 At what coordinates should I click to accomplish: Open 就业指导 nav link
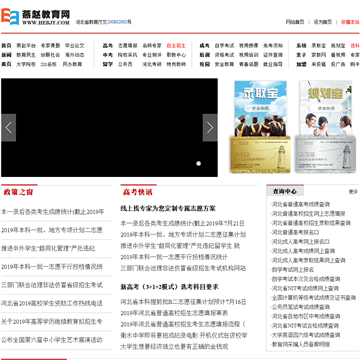(273, 64)
